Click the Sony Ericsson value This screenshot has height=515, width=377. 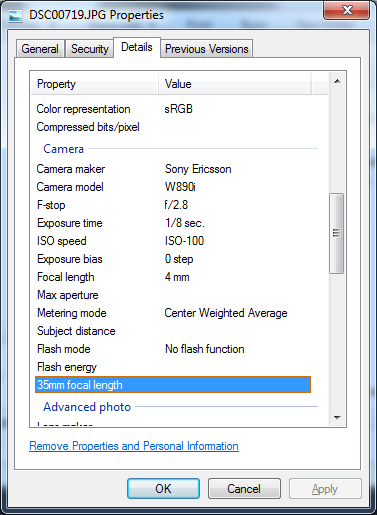click(198, 169)
